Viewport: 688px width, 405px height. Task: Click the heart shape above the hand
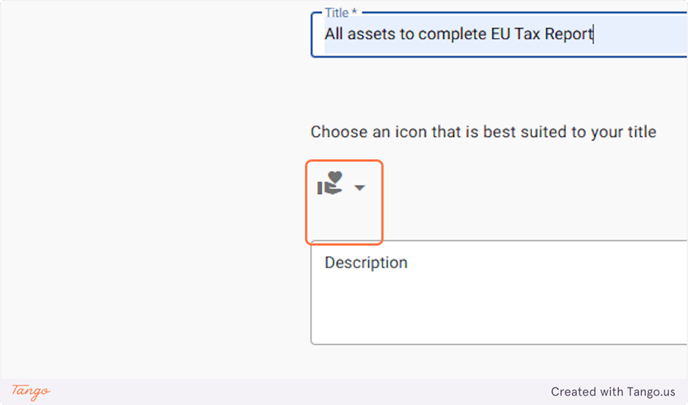[335, 177]
